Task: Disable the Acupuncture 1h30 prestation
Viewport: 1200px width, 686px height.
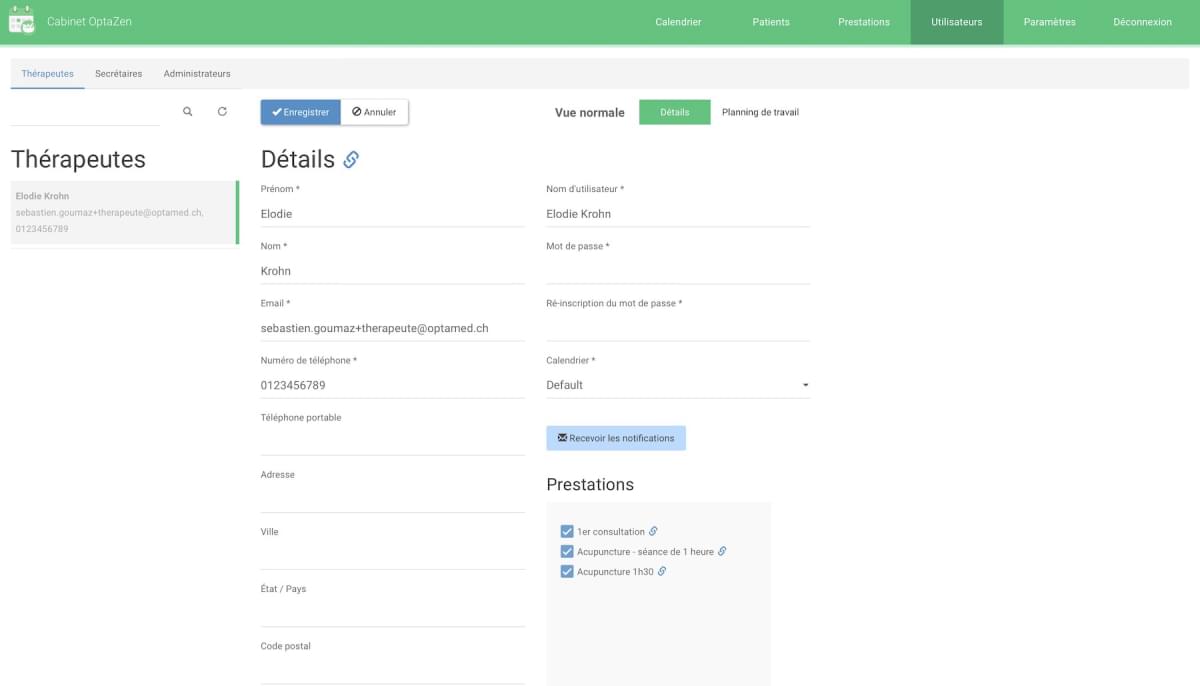Action: (x=567, y=571)
